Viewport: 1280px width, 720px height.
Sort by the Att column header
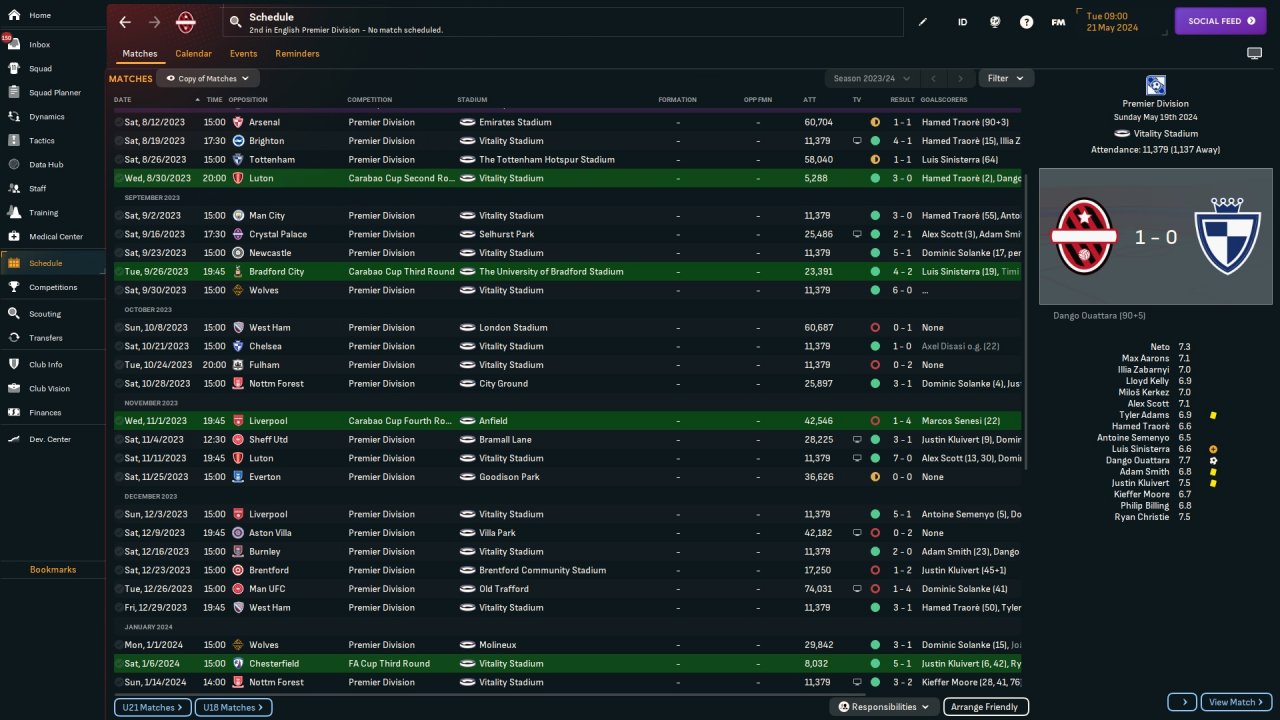810,100
